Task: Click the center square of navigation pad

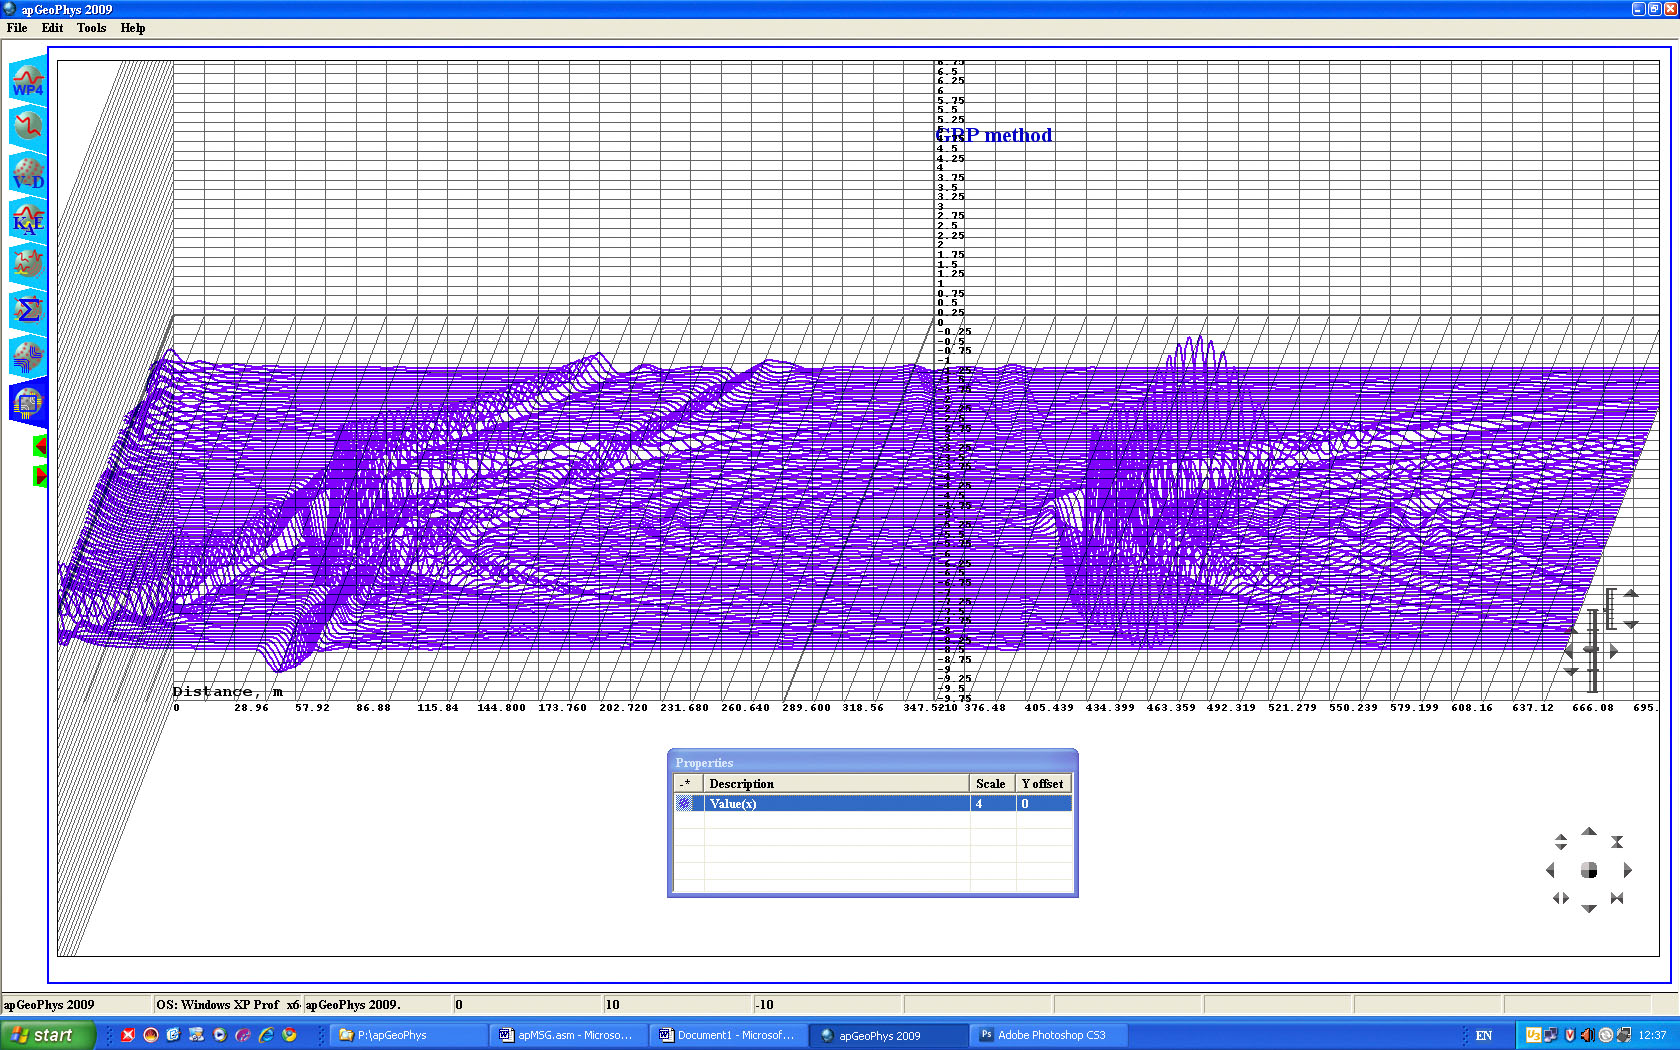Action: (x=1588, y=870)
